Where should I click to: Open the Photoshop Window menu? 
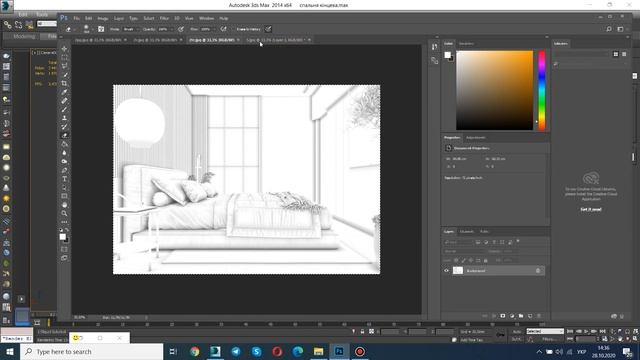tap(206, 18)
